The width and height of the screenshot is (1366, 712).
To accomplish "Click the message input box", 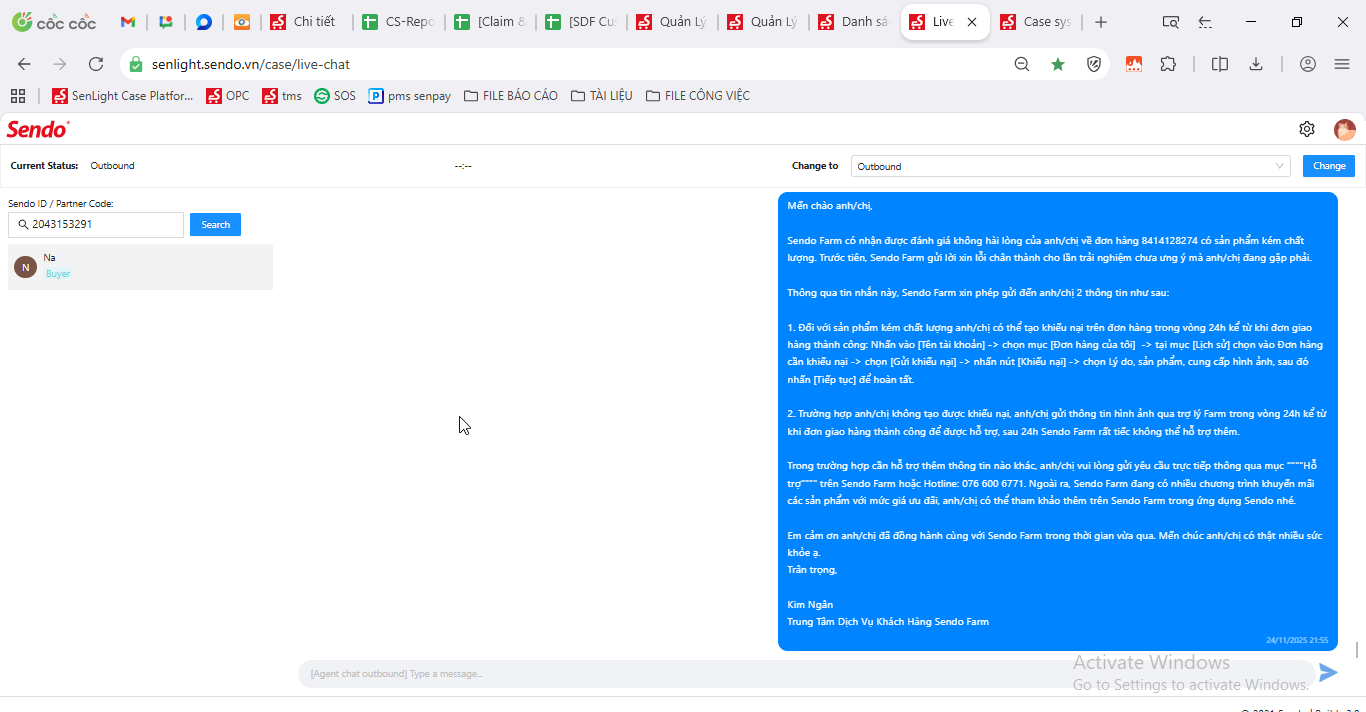I will point(806,674).
